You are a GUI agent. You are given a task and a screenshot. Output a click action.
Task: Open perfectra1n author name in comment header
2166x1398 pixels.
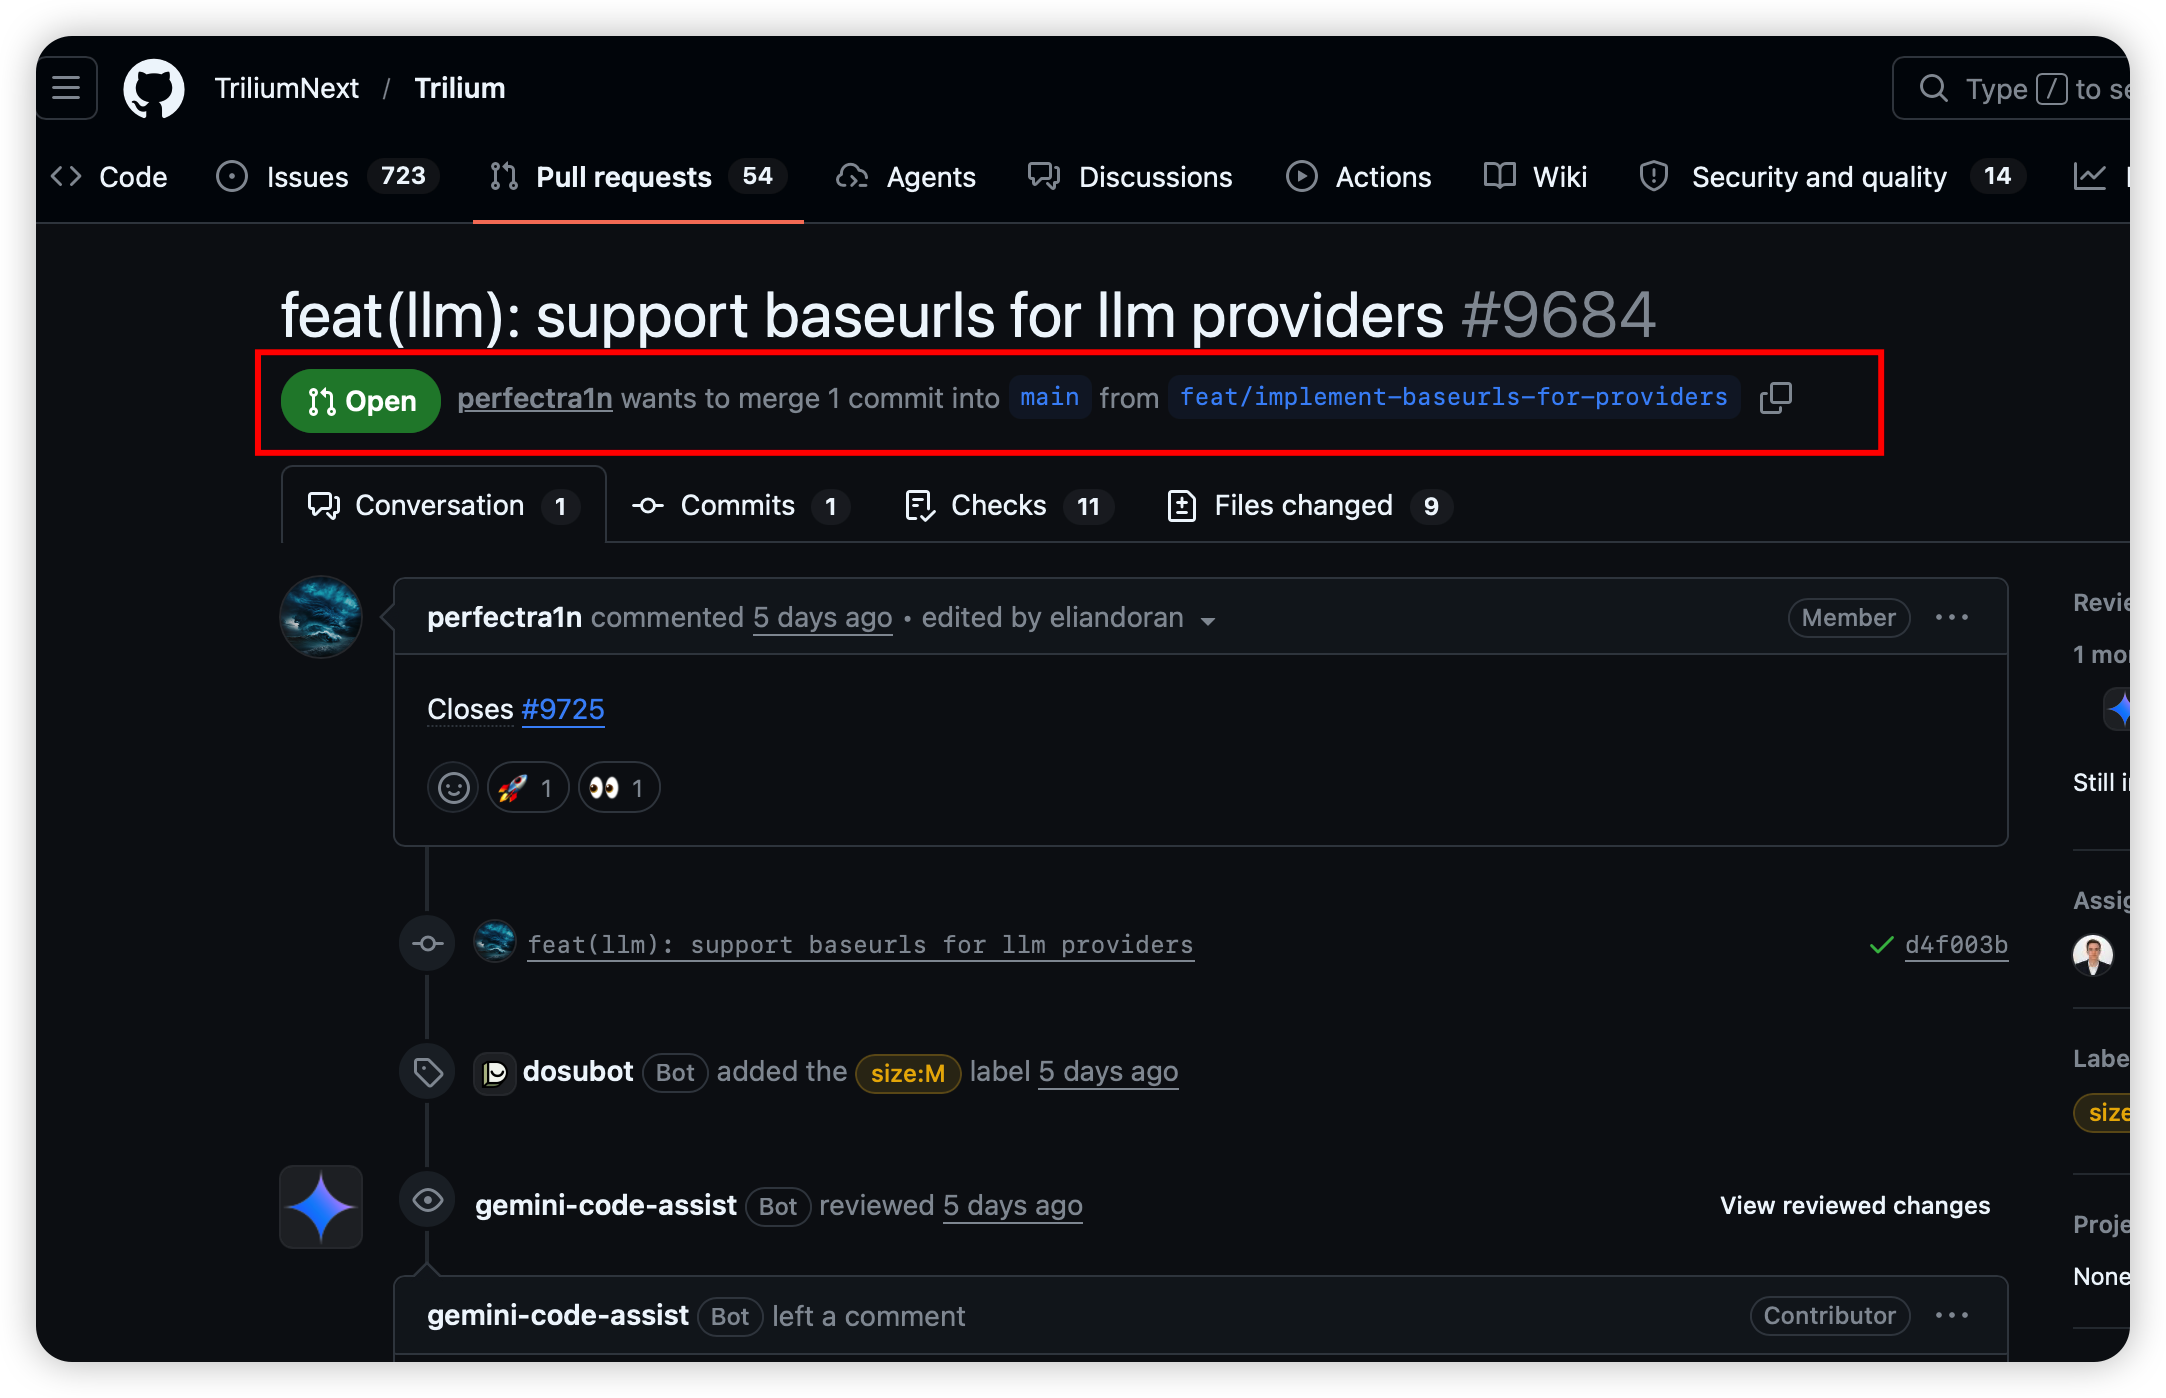click(x=505, y=618)
